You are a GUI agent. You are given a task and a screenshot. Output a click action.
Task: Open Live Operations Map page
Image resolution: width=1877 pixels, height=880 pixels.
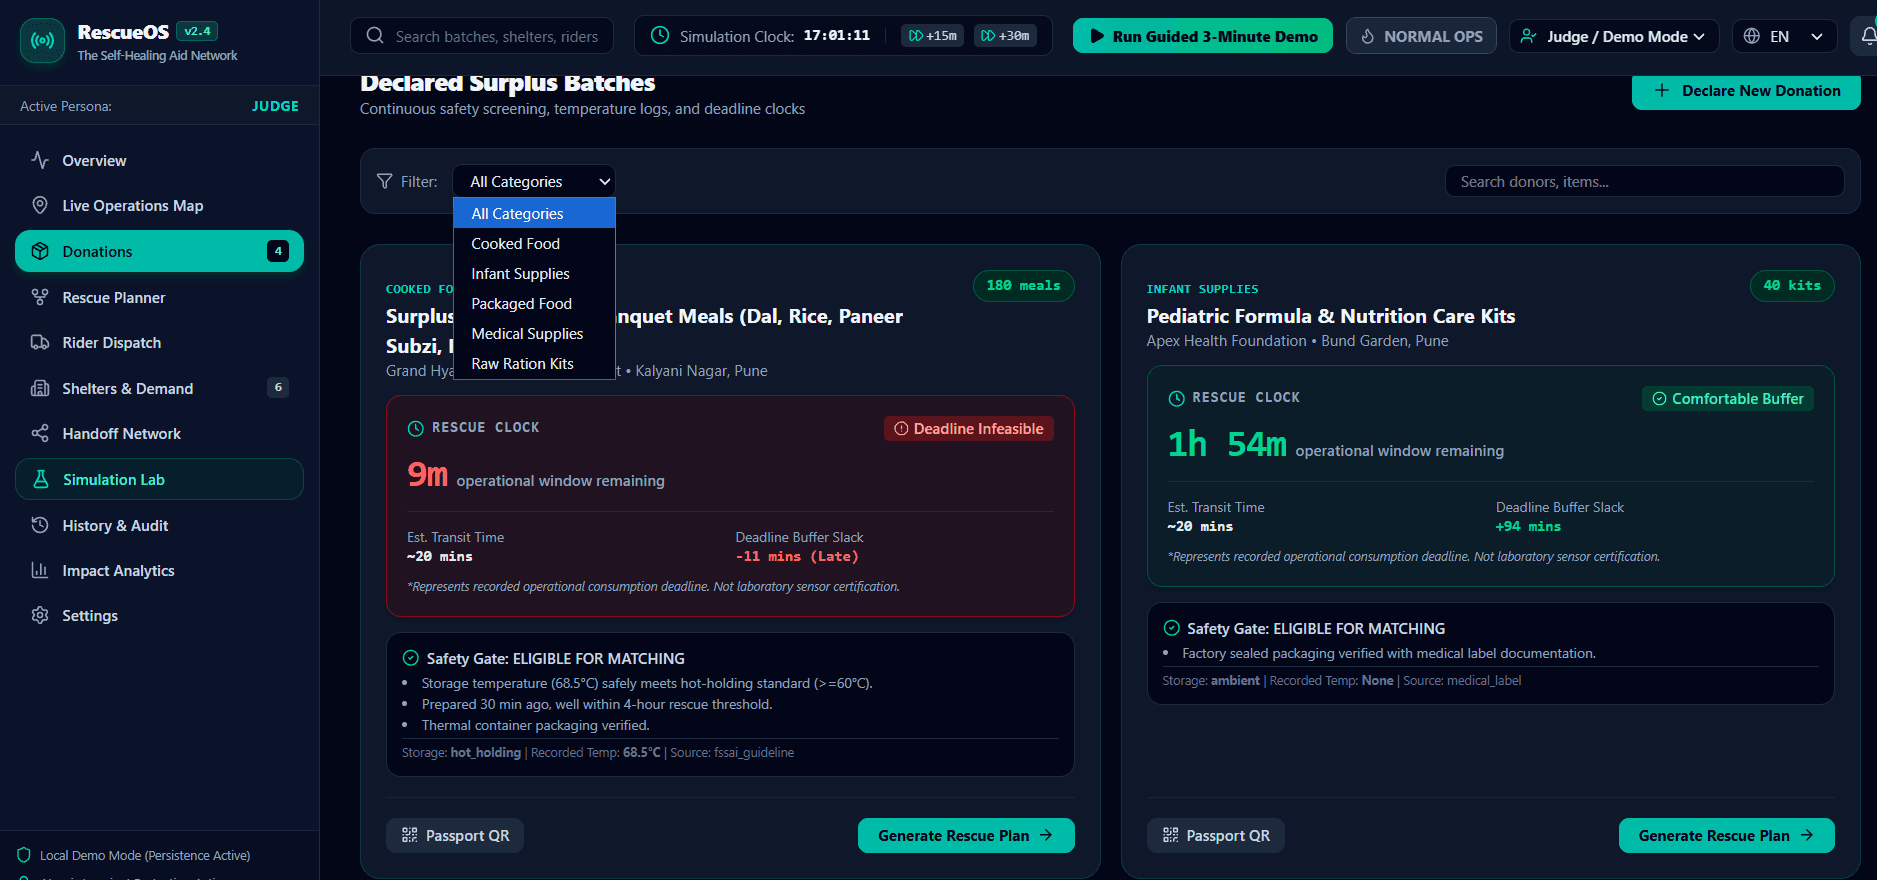point(159,205)
